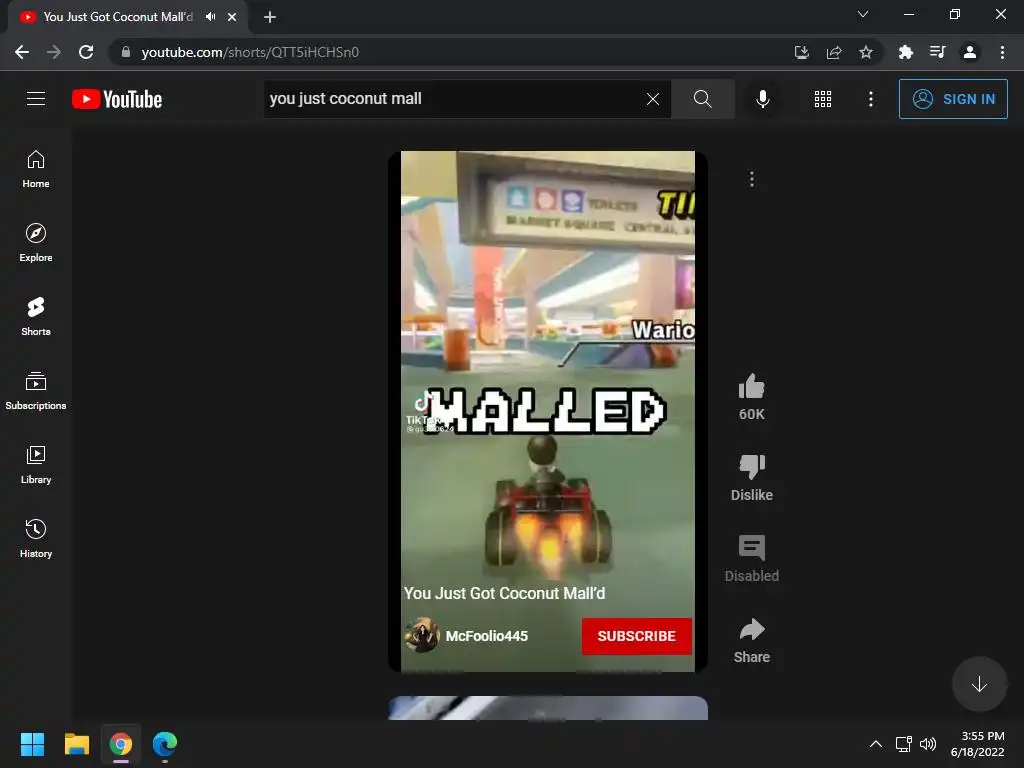The height and width of the screenshot is (768, 1024).
Task: Click the install app icon in address bar
Action: [801, 52]
